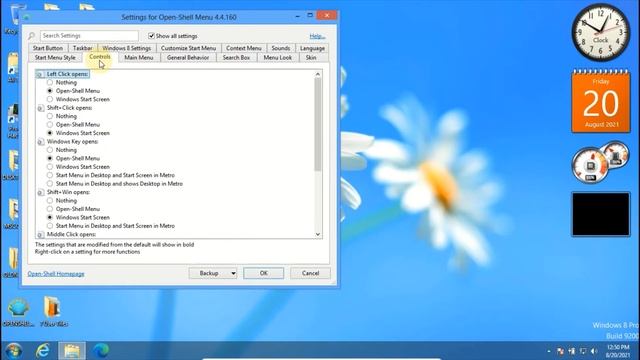640x360 pixels.
Task: Click the settings list scroll down arrow
Action: click(318, 234)
